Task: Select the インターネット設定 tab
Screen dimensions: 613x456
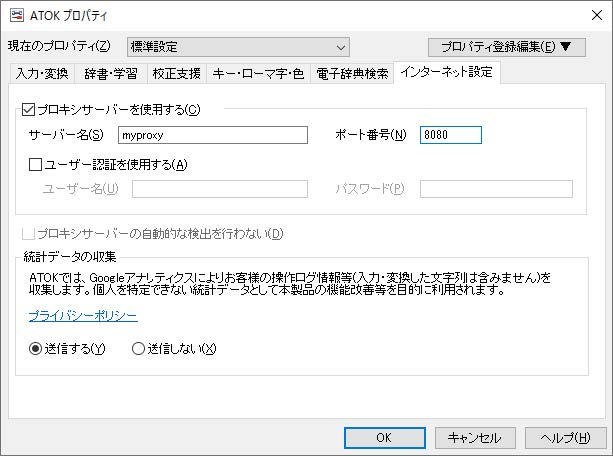Action: point(447,72)
